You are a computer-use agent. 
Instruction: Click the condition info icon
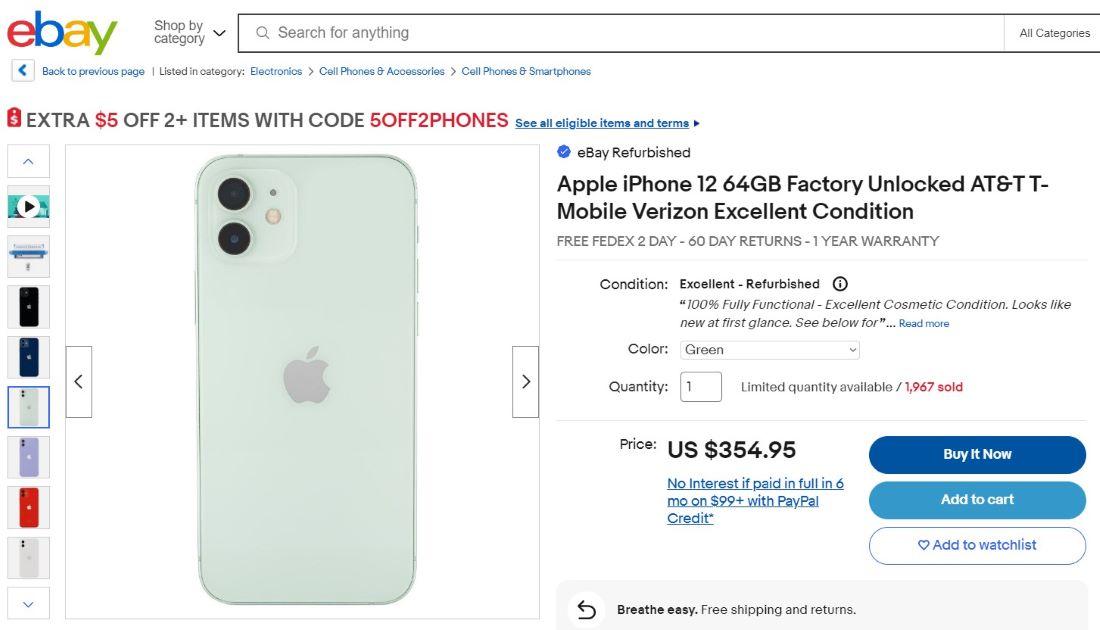pos(840,284)
